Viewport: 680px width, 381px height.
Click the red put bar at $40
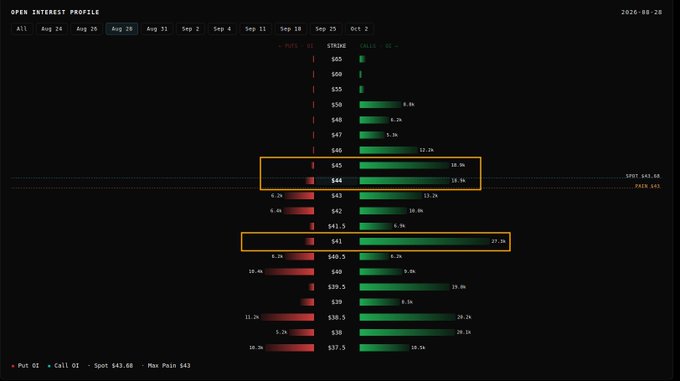coord(289,271)
